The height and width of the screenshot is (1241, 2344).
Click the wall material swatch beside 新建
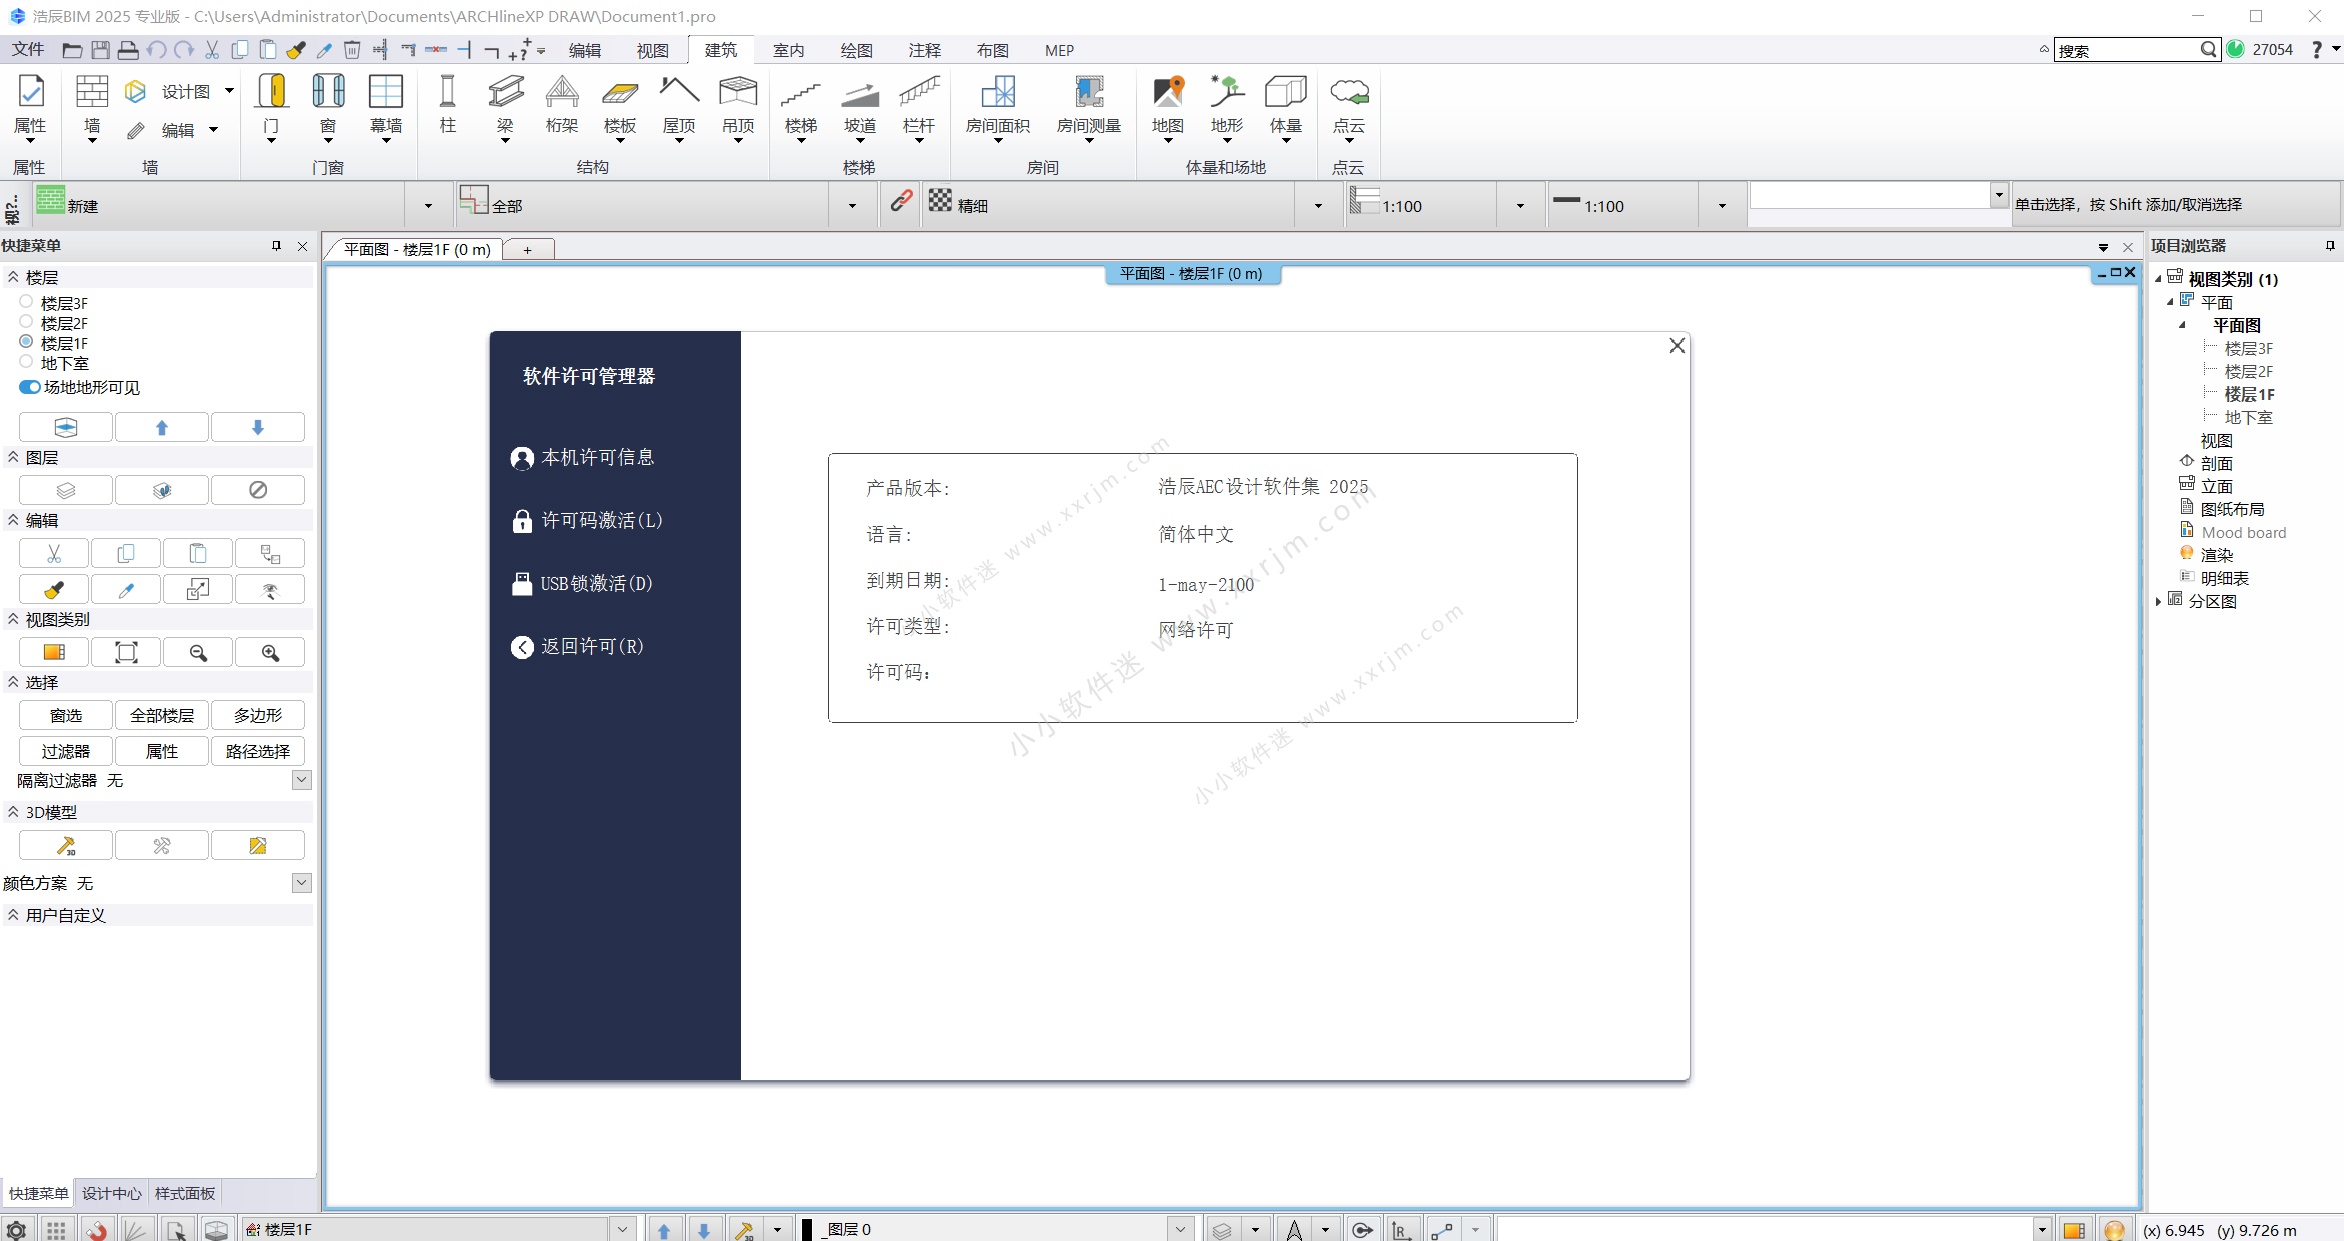(x=50, y=202)
